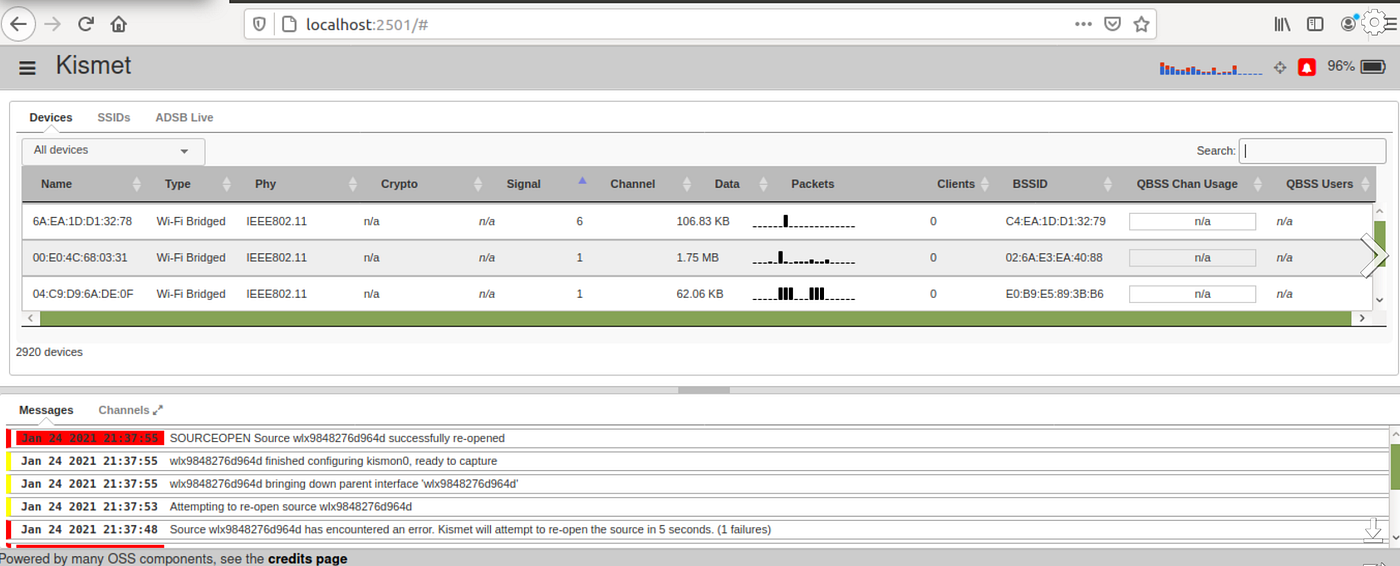Expand the Channels panel pop-out icon
The height and width of the screenshot is (566, 1400).
(x=158, y=410)
